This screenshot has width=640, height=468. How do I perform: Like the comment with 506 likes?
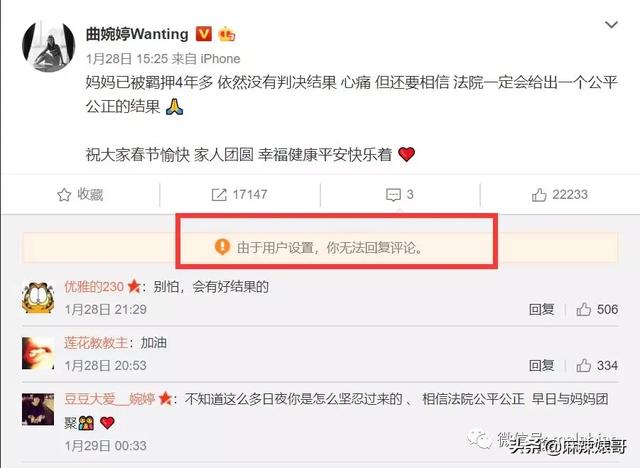[x=584, y=309]
